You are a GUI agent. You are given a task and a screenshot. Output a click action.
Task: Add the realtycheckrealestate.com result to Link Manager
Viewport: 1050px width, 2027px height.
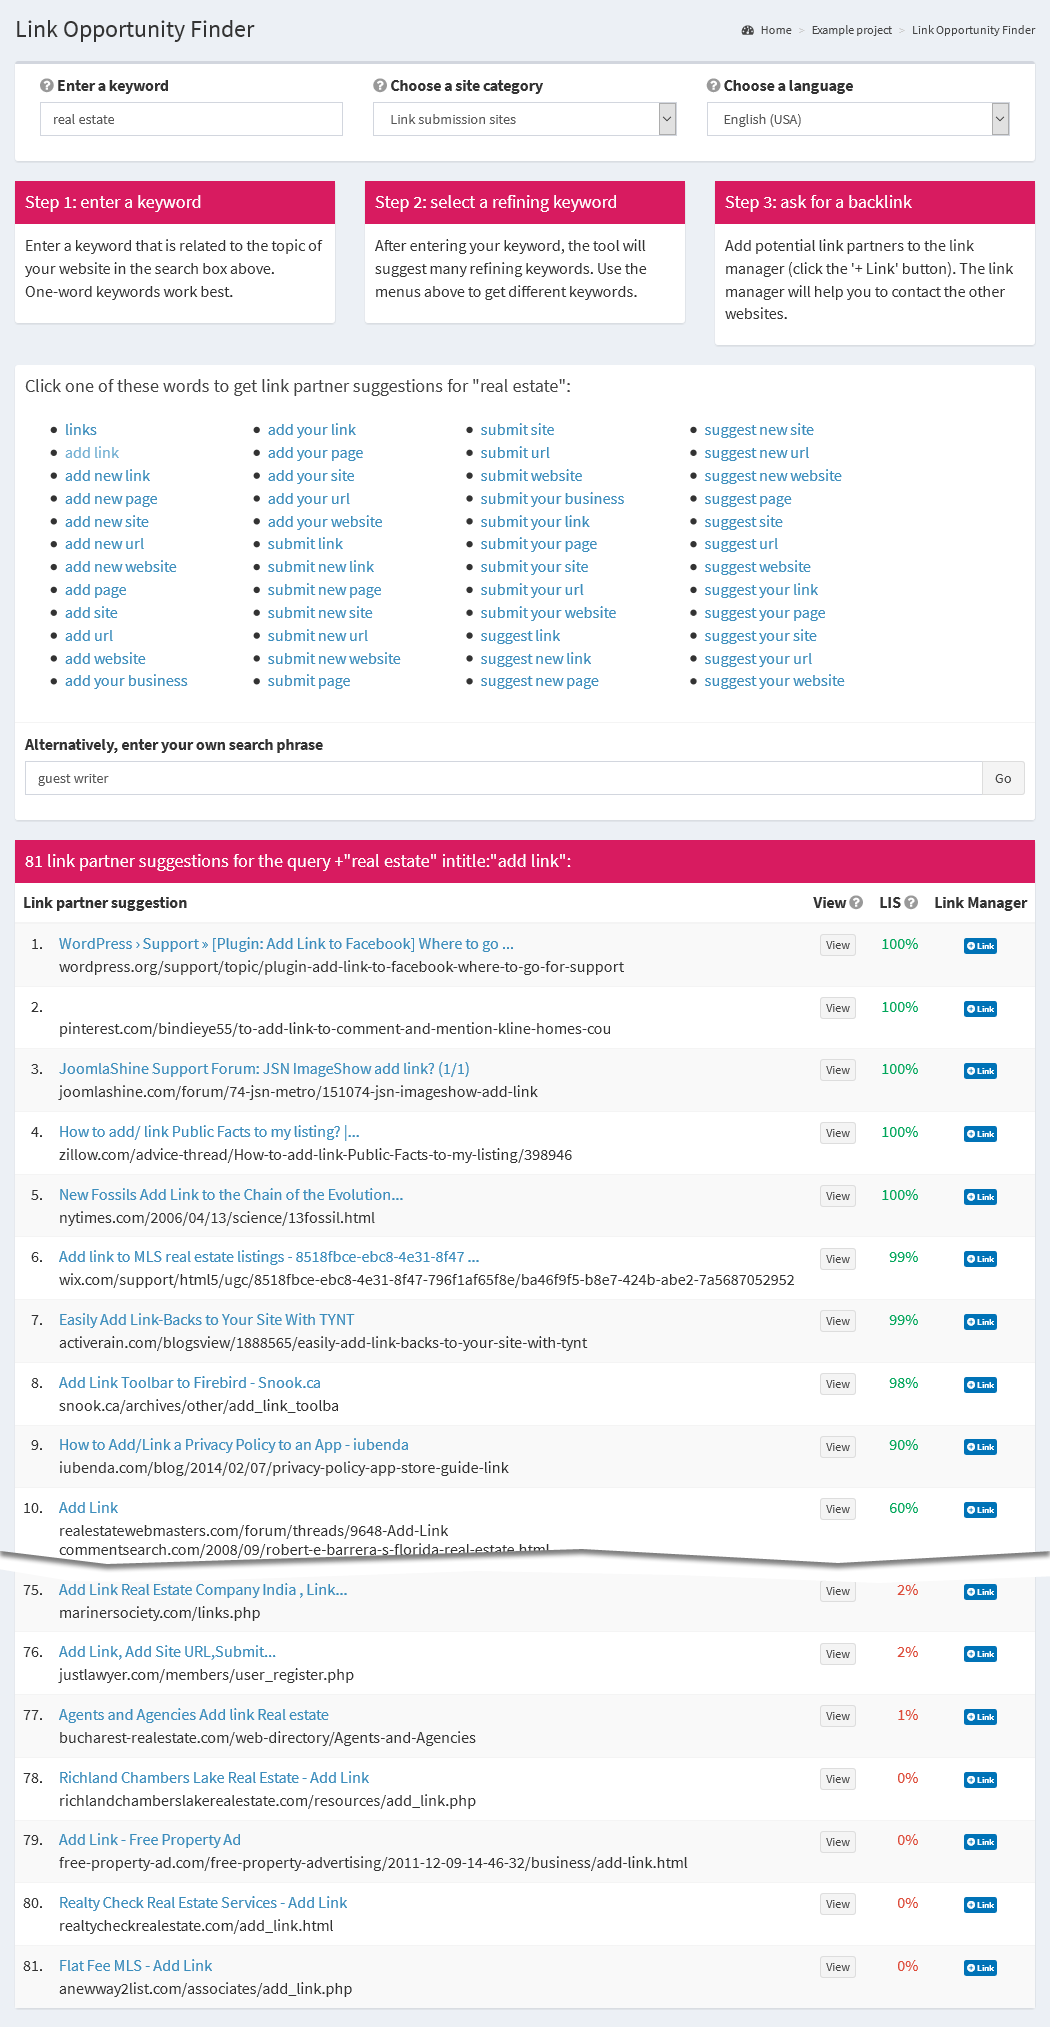click(980, 1905)
